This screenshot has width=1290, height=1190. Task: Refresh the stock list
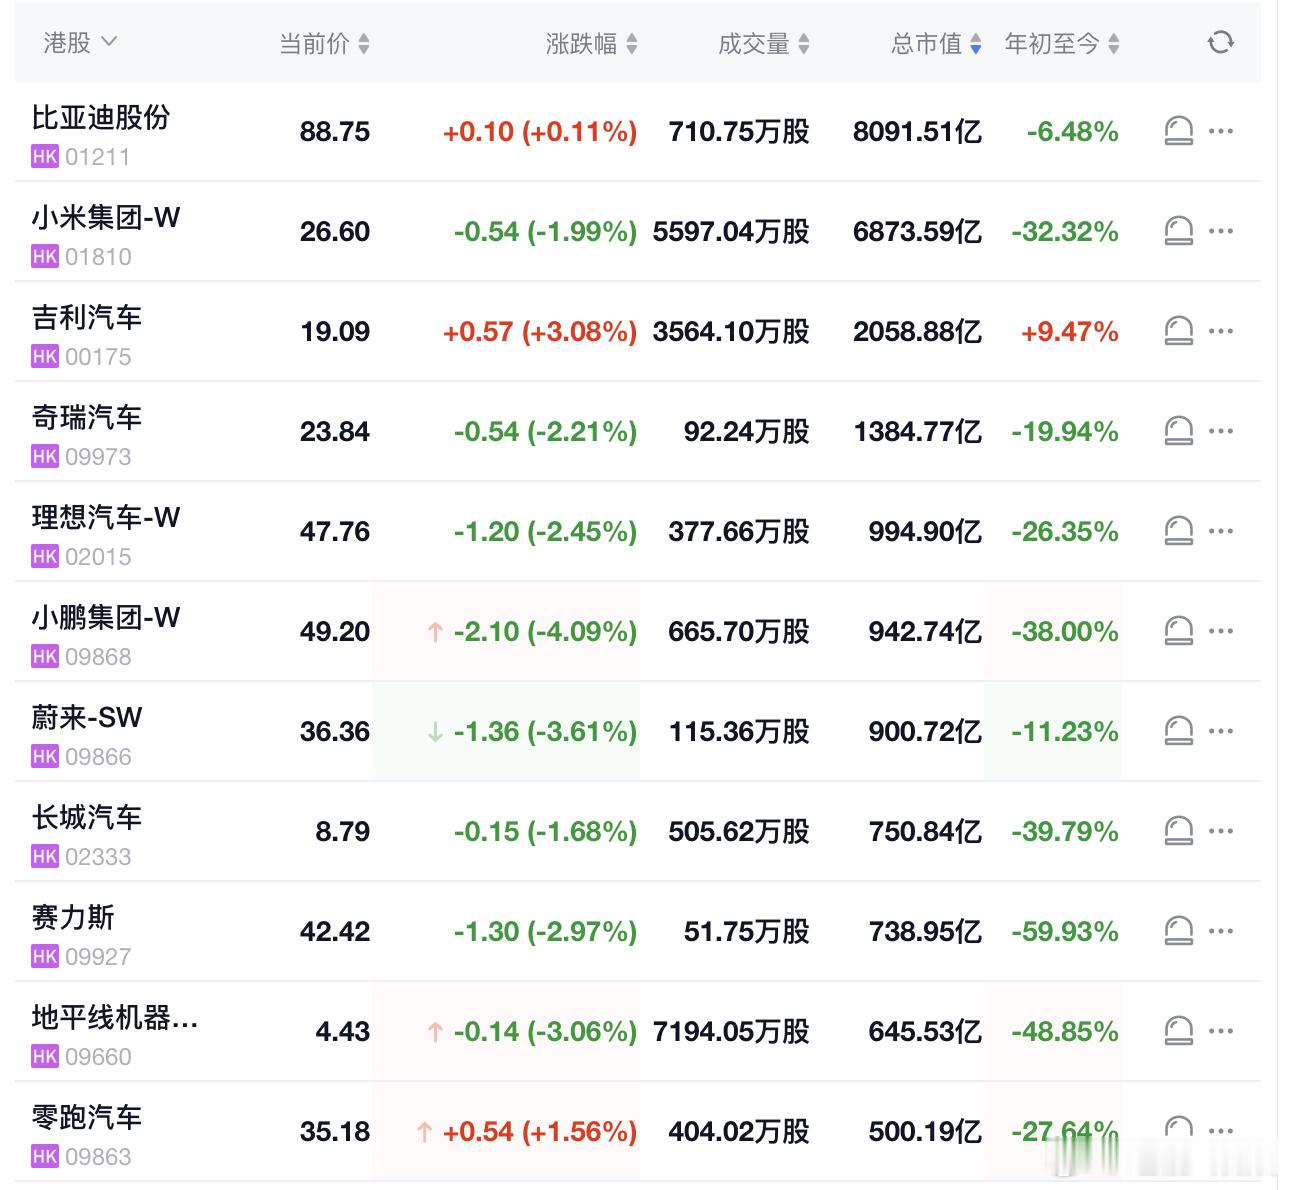coord(1220,42)
